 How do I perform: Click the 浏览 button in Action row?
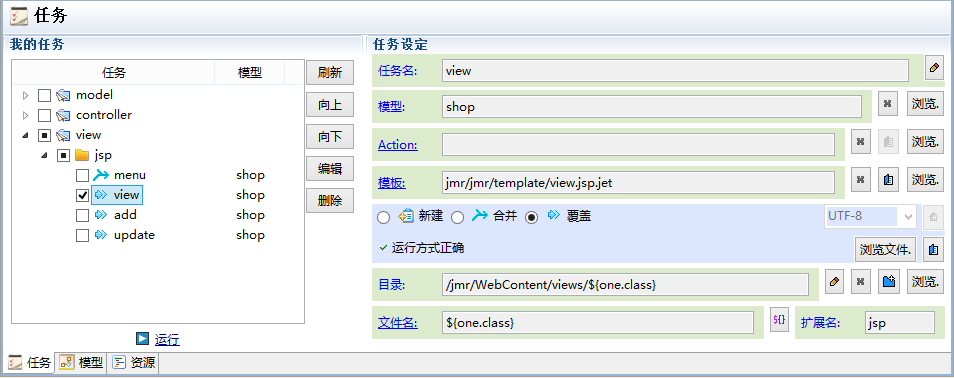[x=925, y=142]
